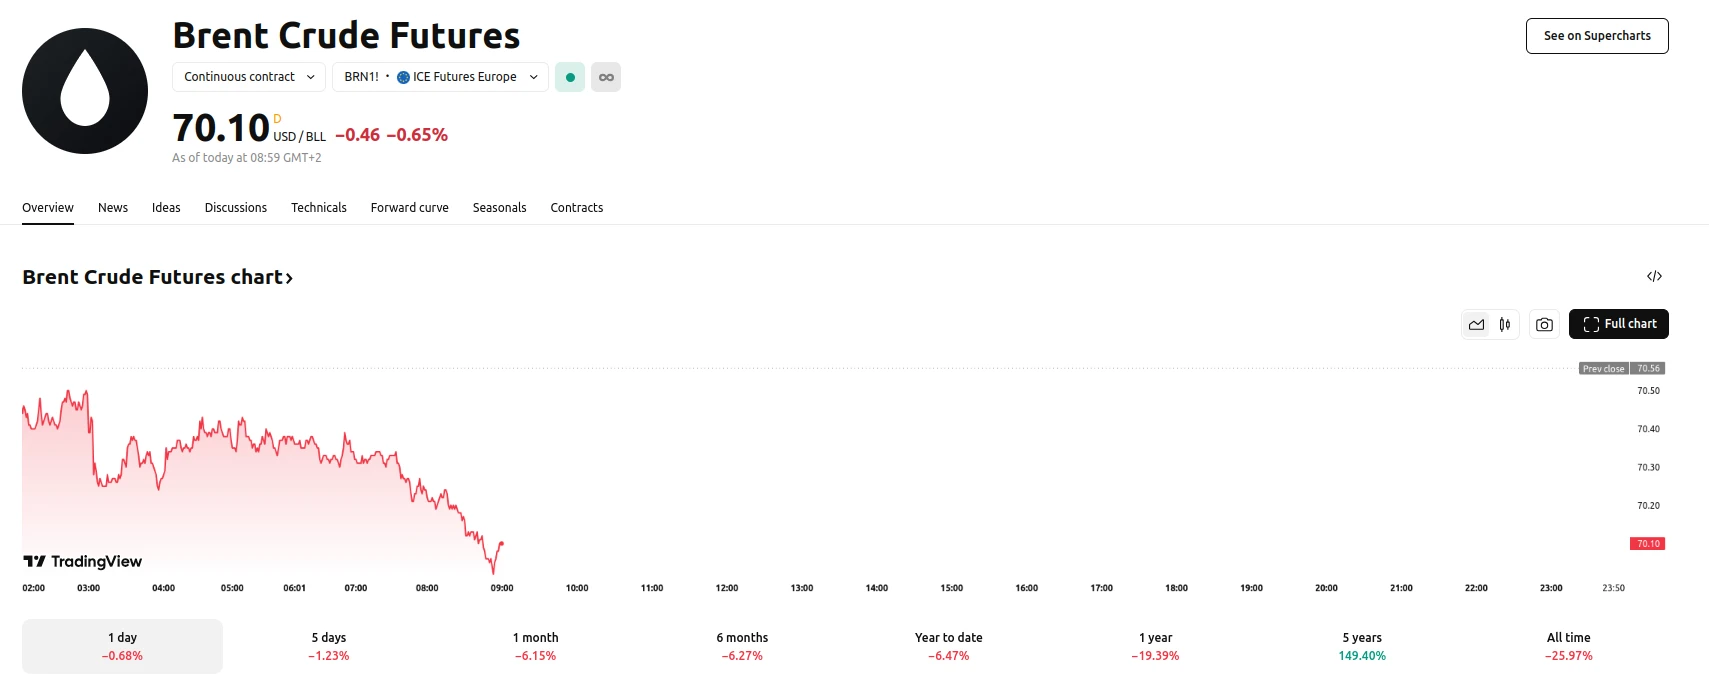Select the area chart type icon

(x=1476, y=324)
